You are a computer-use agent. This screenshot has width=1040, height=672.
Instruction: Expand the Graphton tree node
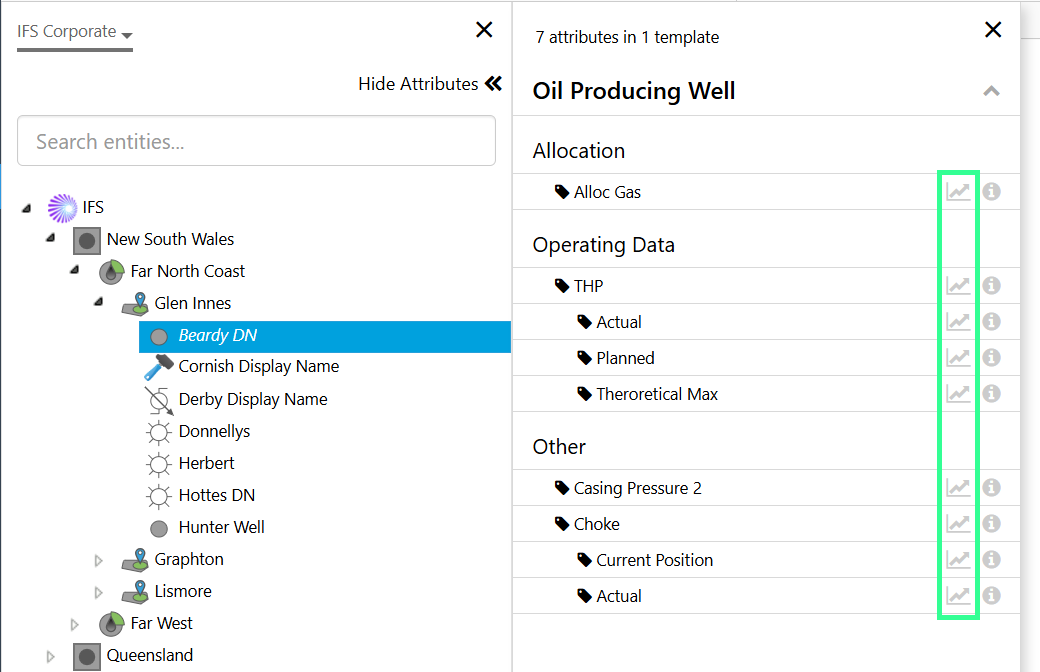point(98,559)
